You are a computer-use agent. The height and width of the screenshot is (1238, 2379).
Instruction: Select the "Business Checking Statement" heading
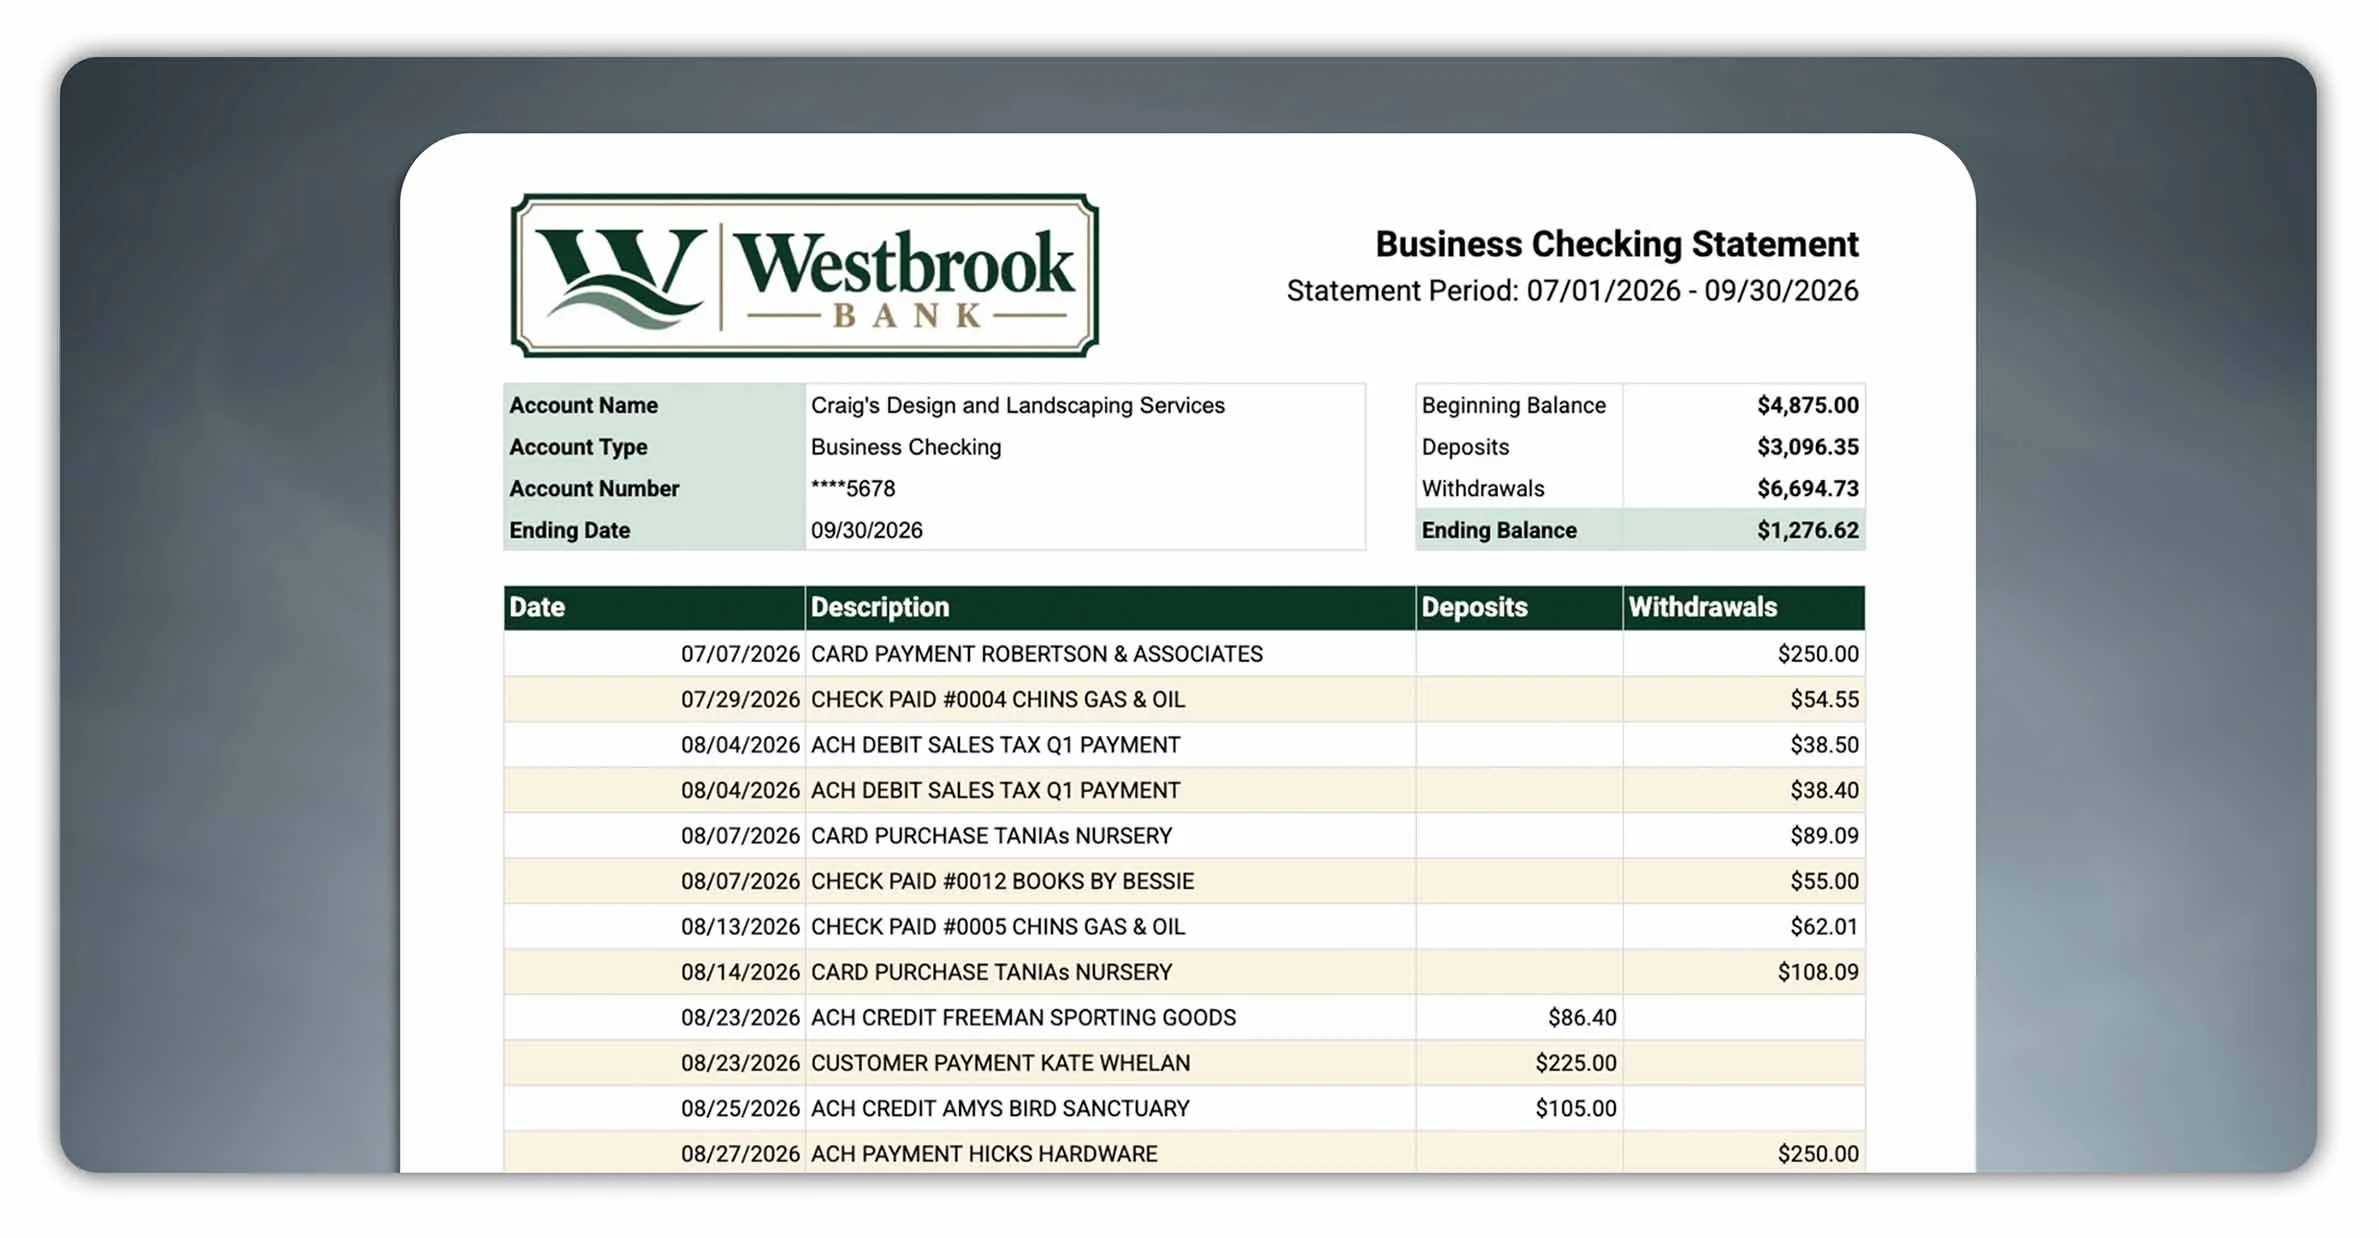[x=1616, y=244]
